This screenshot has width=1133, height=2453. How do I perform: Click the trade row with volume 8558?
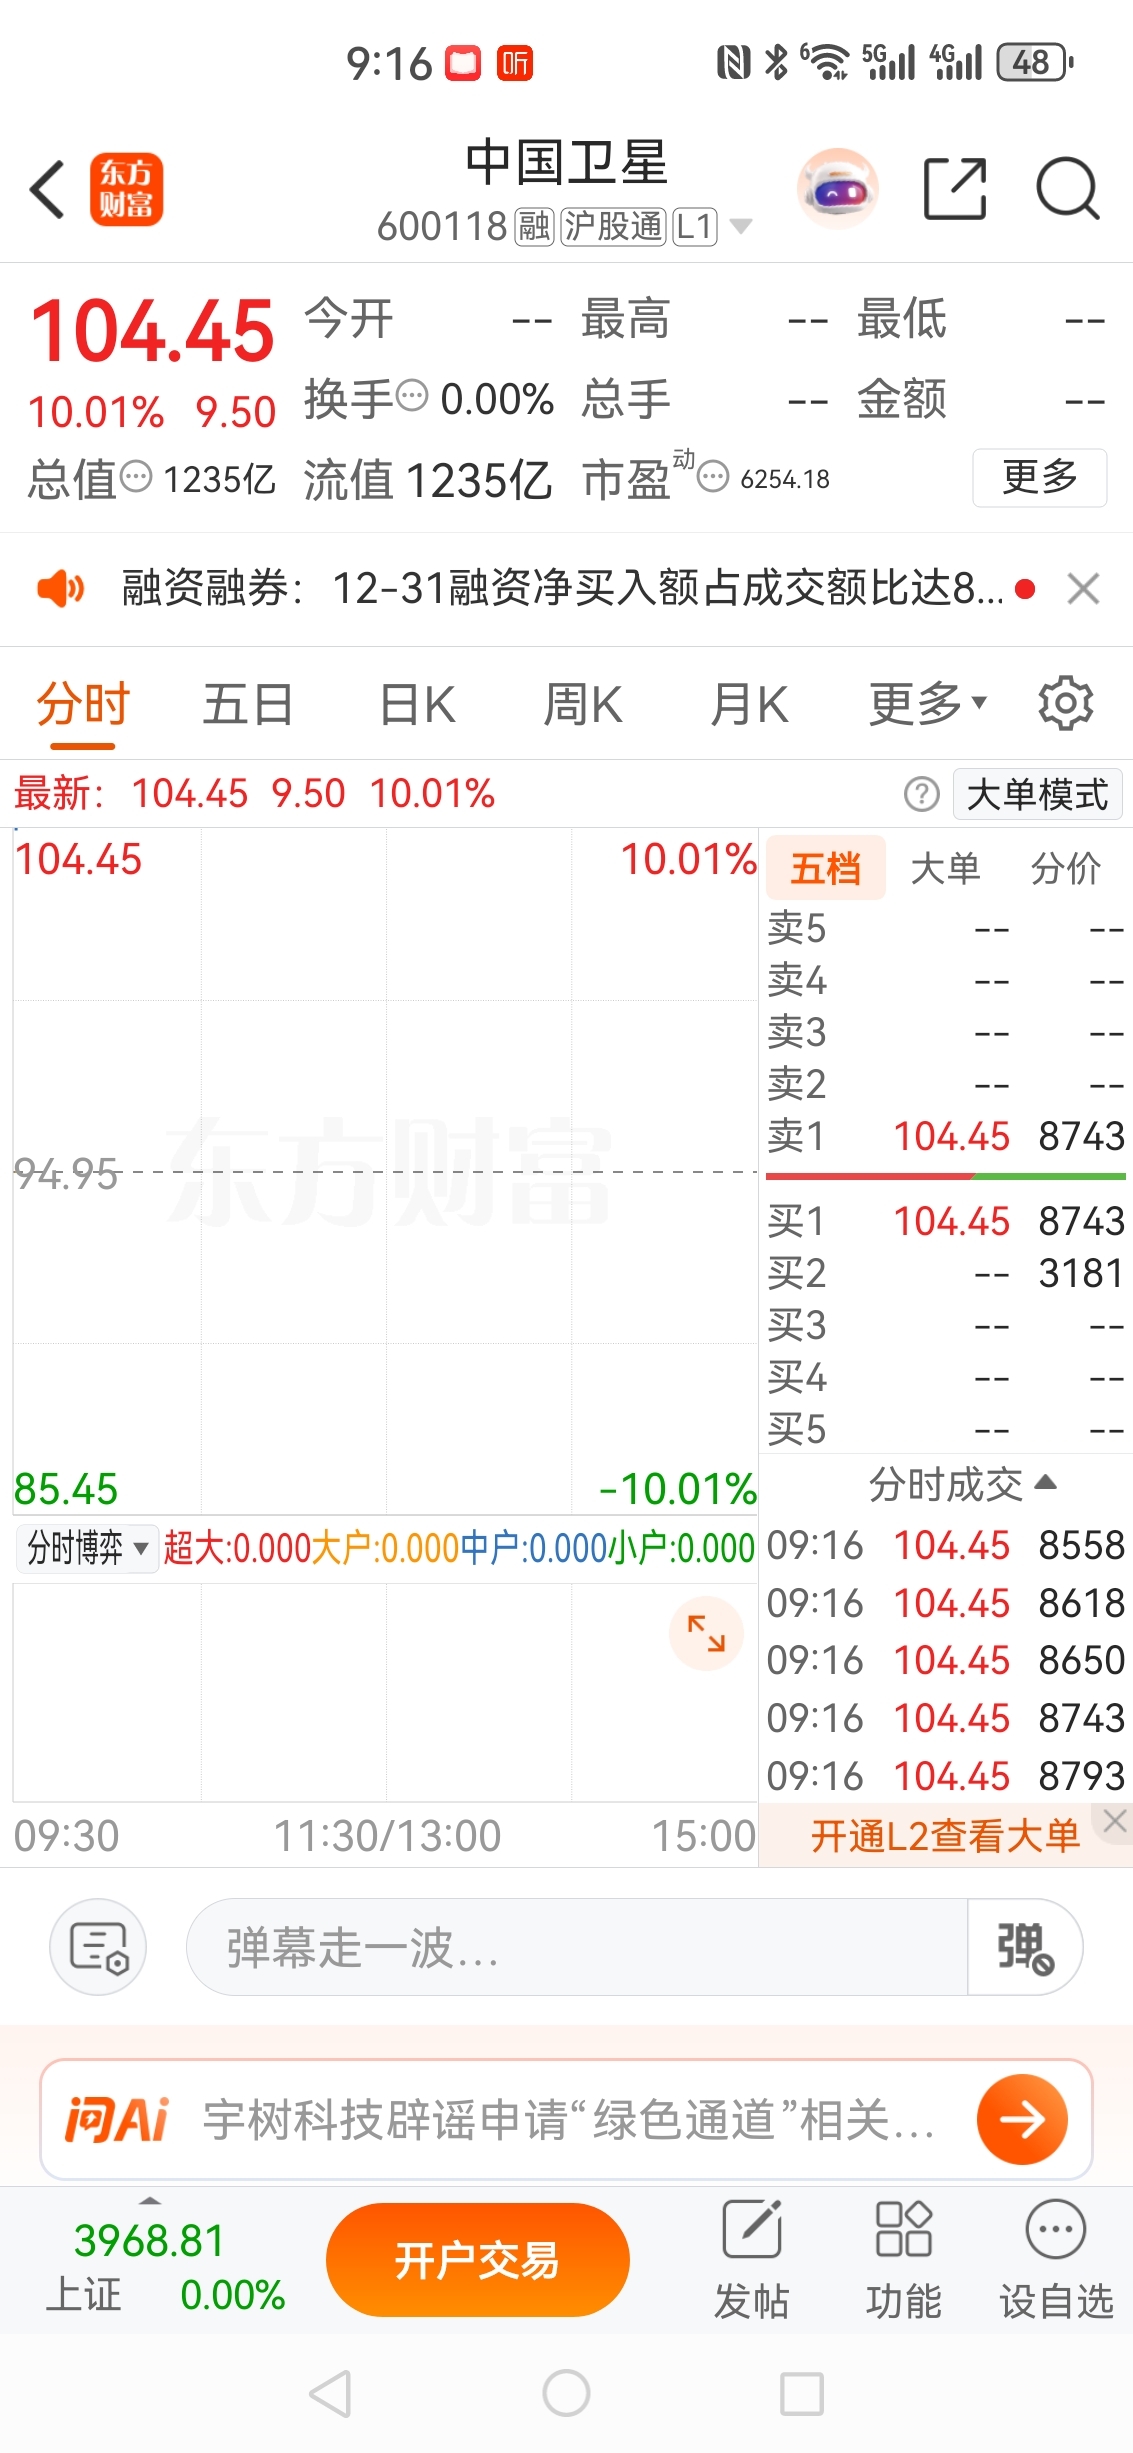coord(946,1545)
